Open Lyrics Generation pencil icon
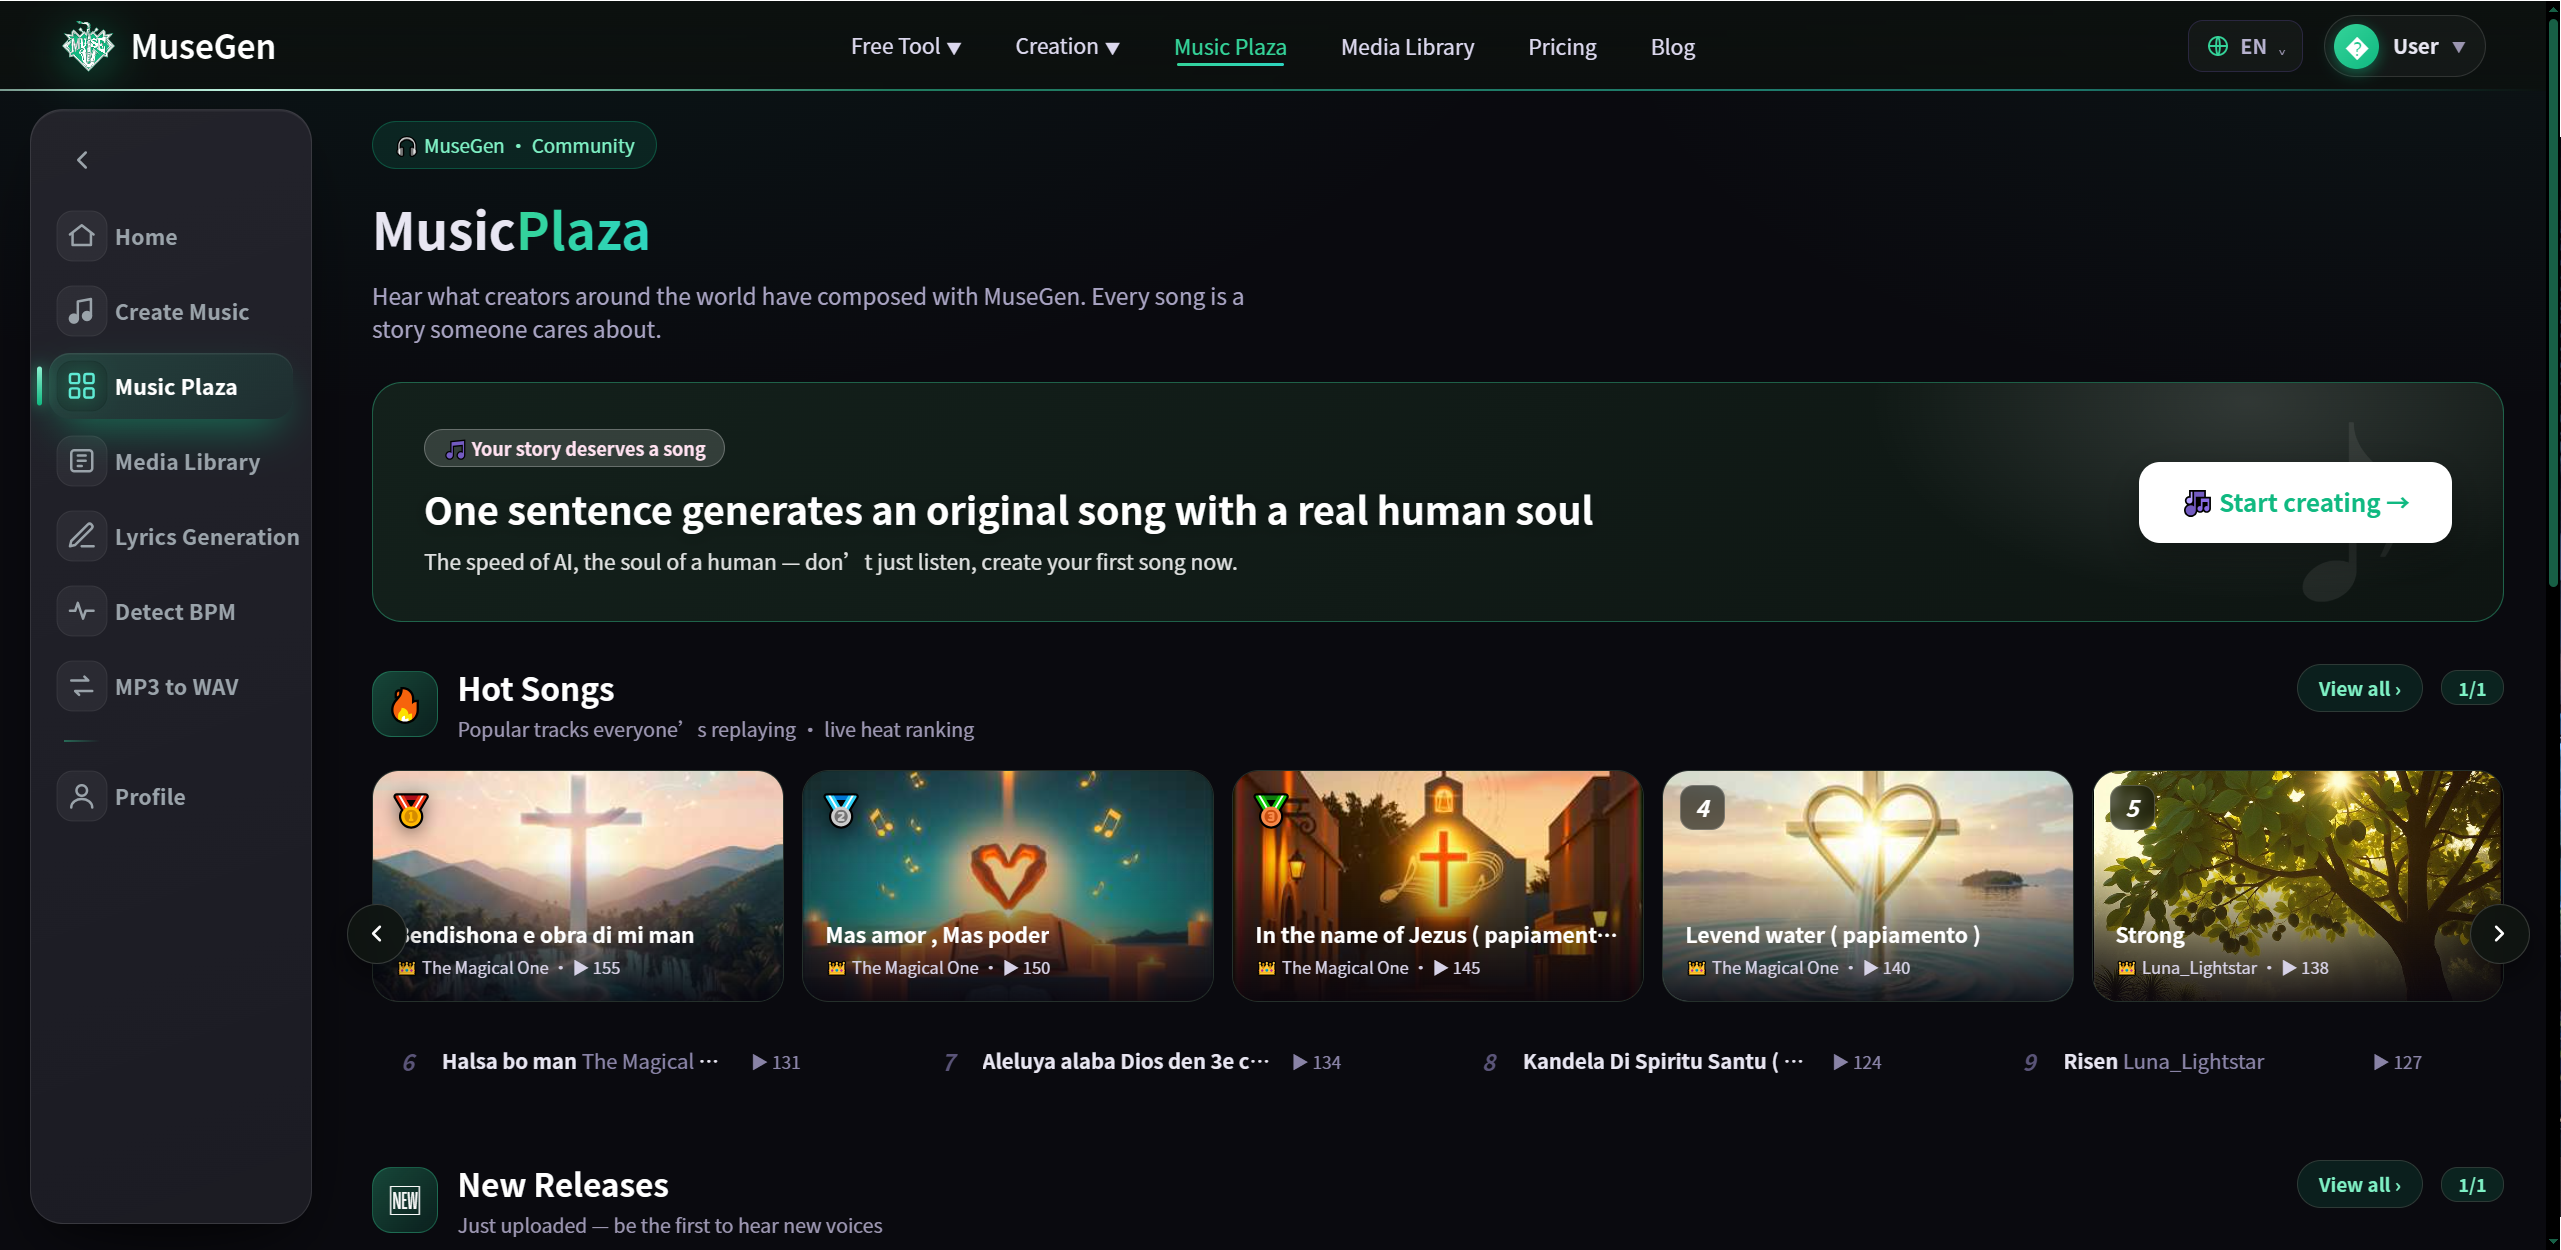This screenshot has width=2561, height=1250. click(x=81, y=536)
